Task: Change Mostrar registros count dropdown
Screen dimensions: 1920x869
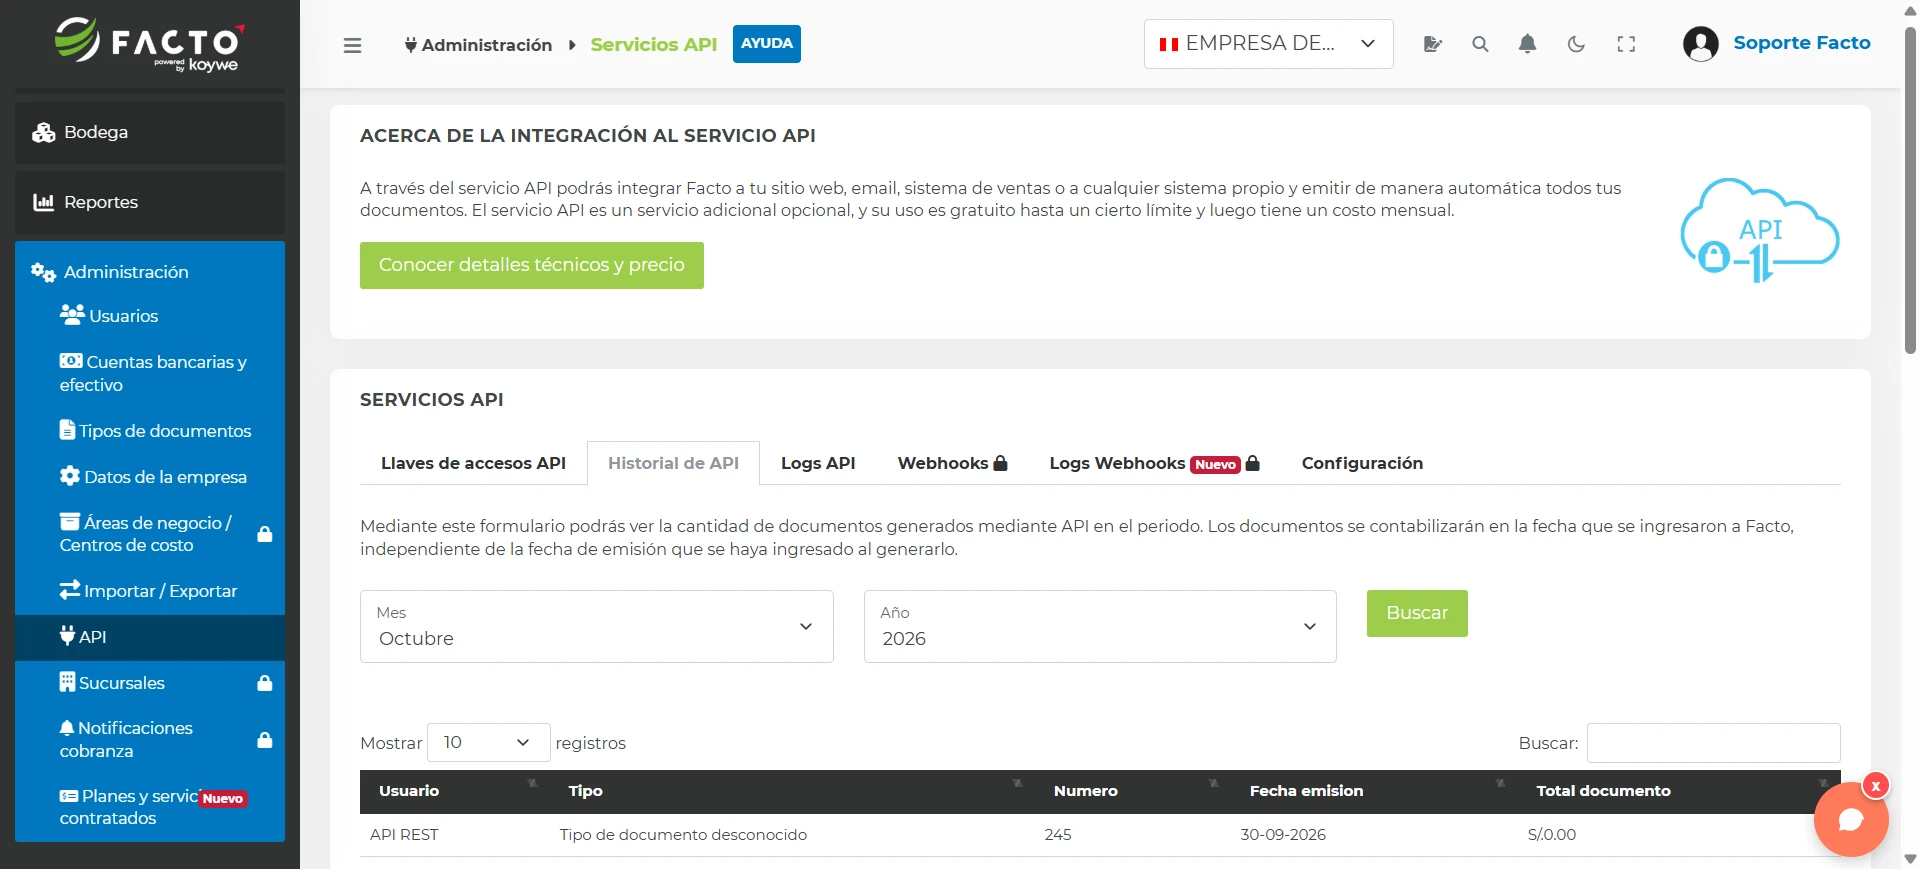Action: tap(488, 742)
